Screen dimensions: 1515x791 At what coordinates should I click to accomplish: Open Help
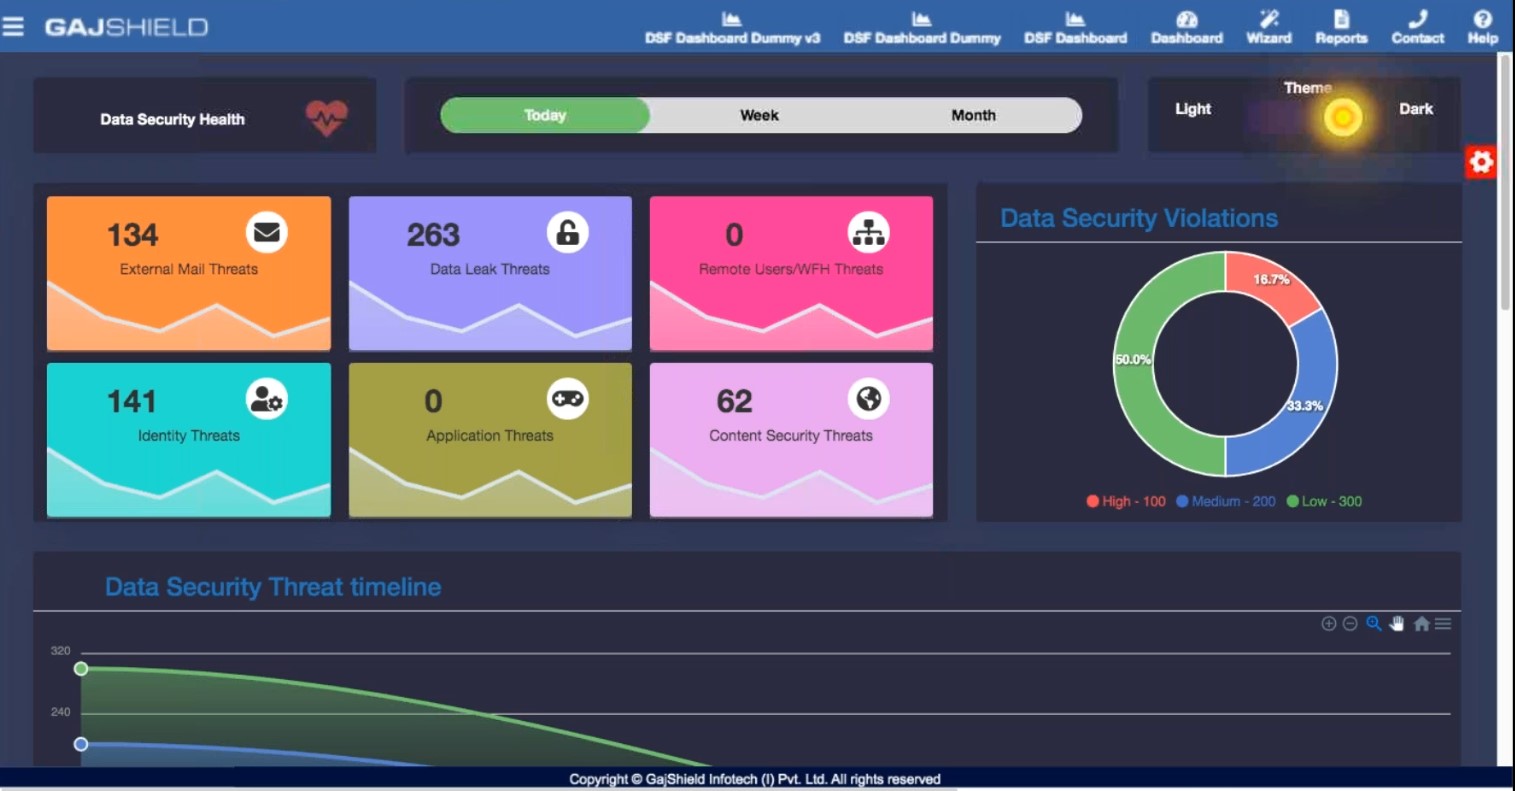(x=1482, y=28)
